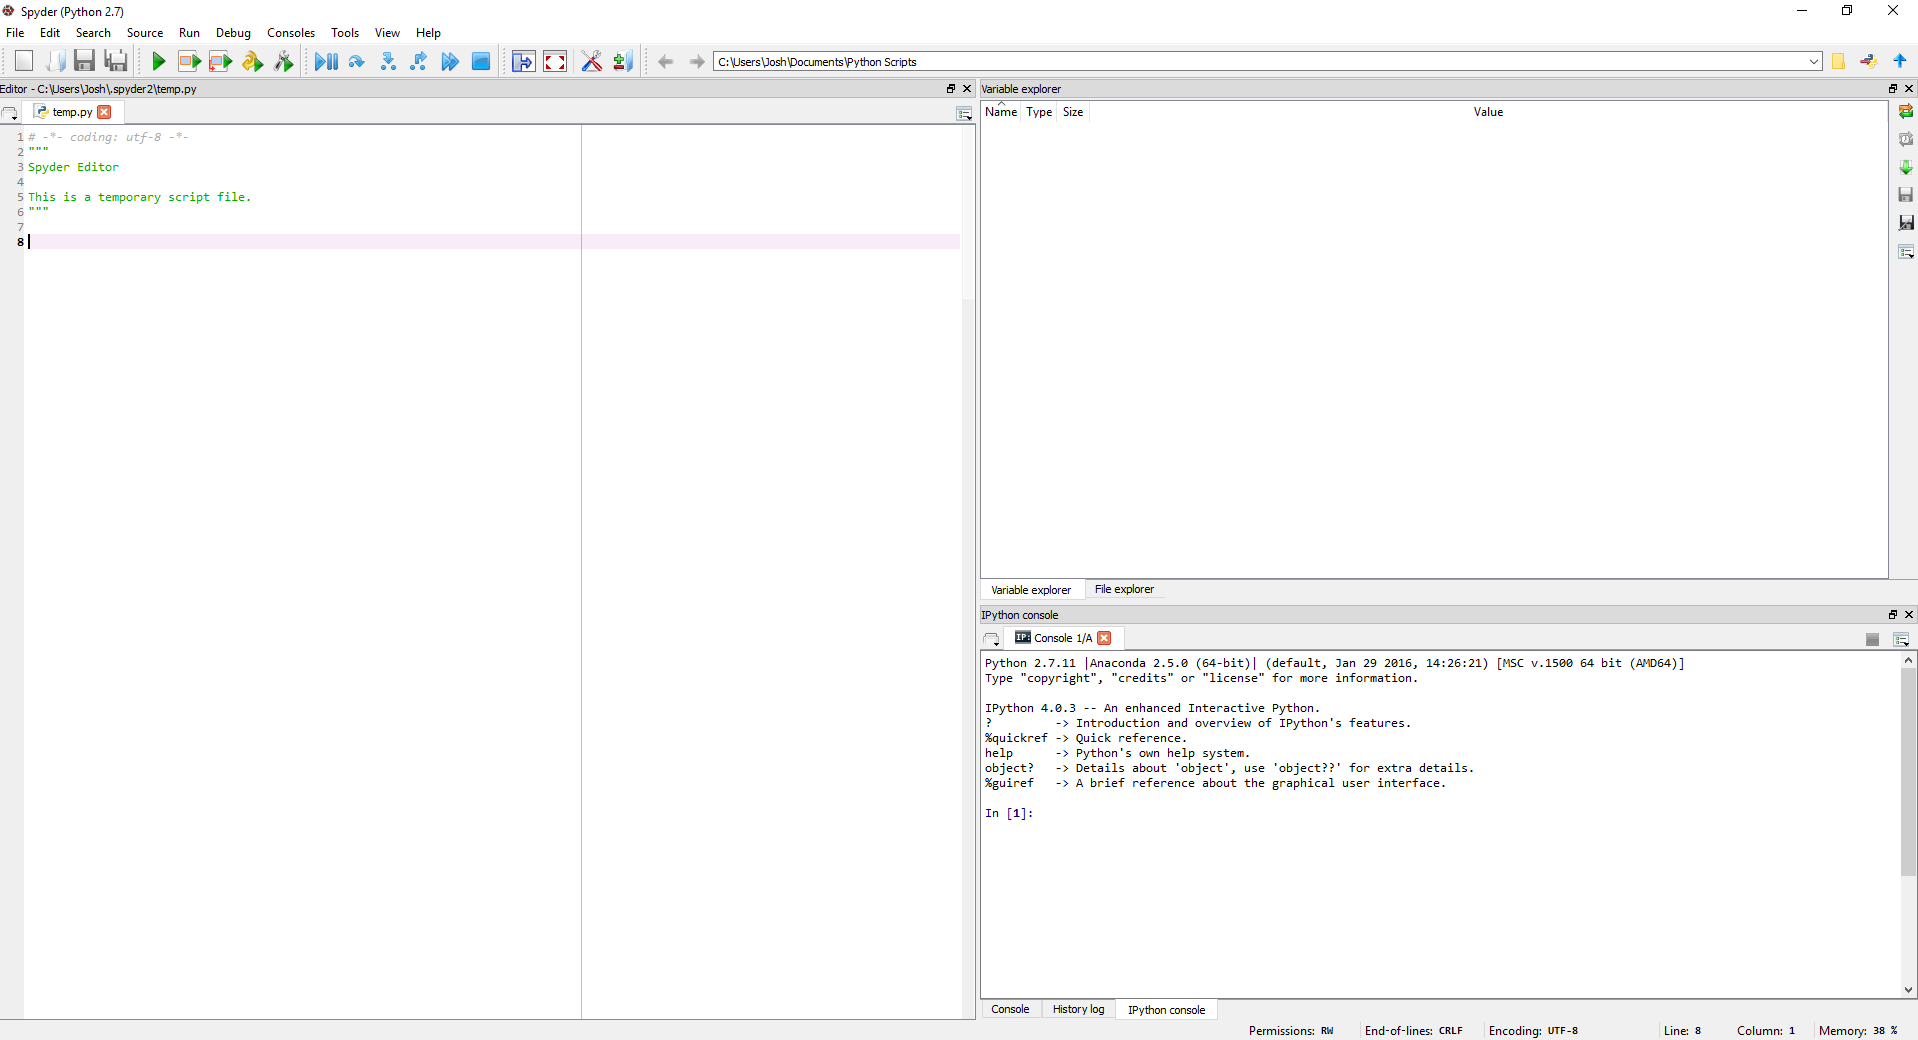Open the Debug menu
The width and height of the screenshot is (1918, 1040).
tap(233, 33)
